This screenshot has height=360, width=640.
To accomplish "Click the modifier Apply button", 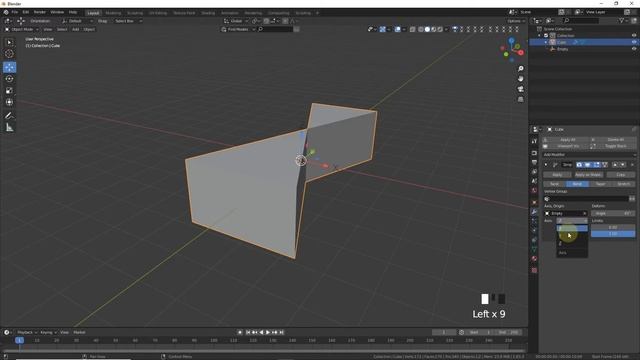I will click(557, 175).
